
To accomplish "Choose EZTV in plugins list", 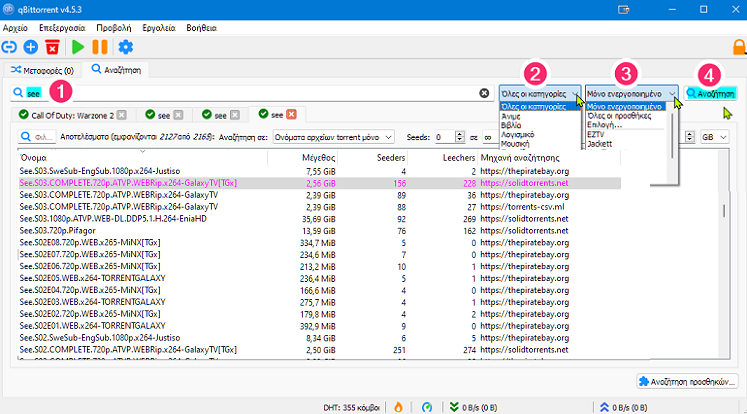I will pyautogui.click(x=596, y=134).
